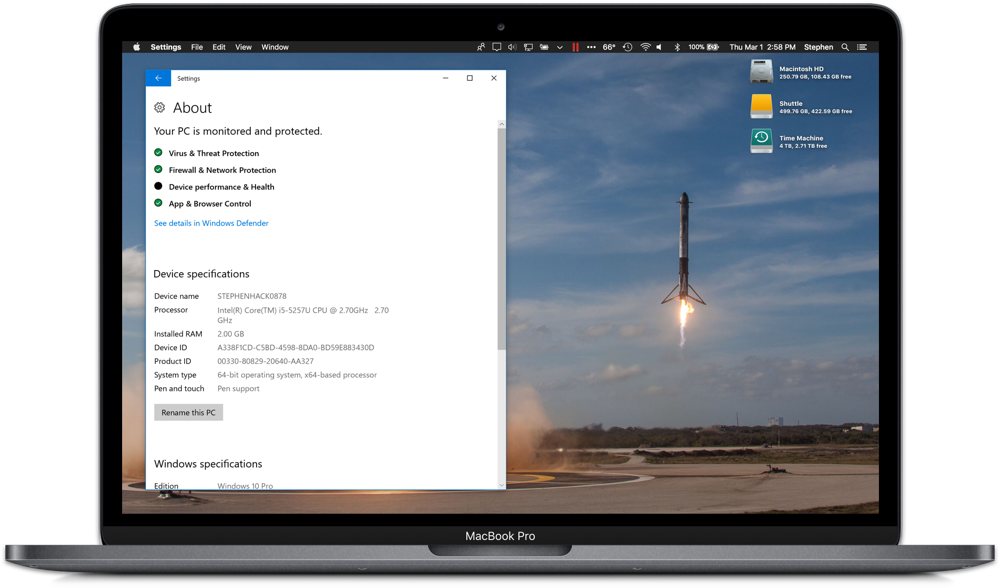Open the Stephen user menu
This screenshot has width=1000, height=588.
[x=818, y=47]
